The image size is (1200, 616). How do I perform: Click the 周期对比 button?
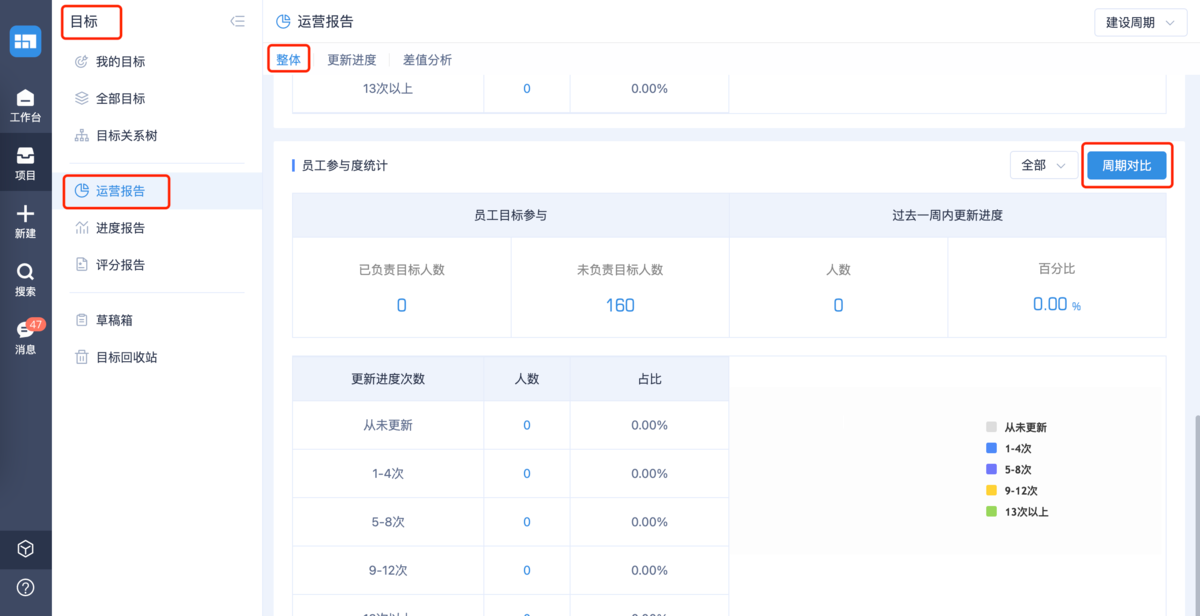[x=1126, y=166]
